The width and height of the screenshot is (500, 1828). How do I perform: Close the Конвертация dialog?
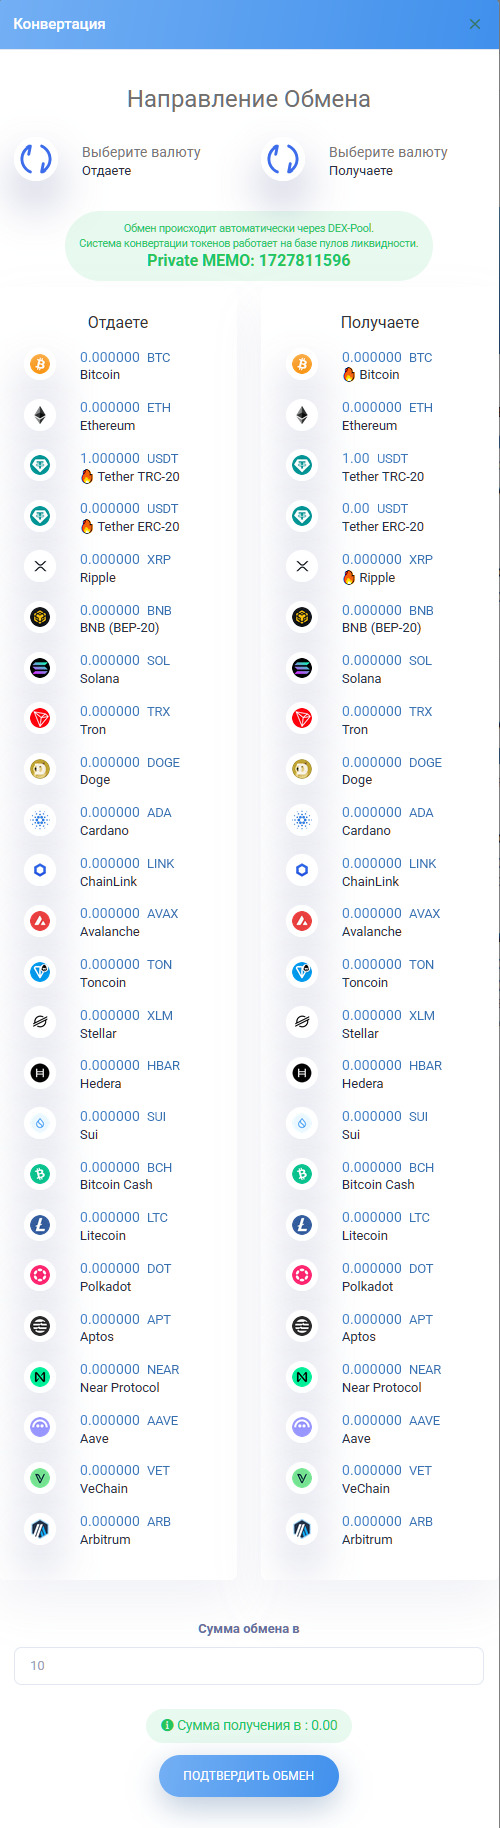click(475, 24)
